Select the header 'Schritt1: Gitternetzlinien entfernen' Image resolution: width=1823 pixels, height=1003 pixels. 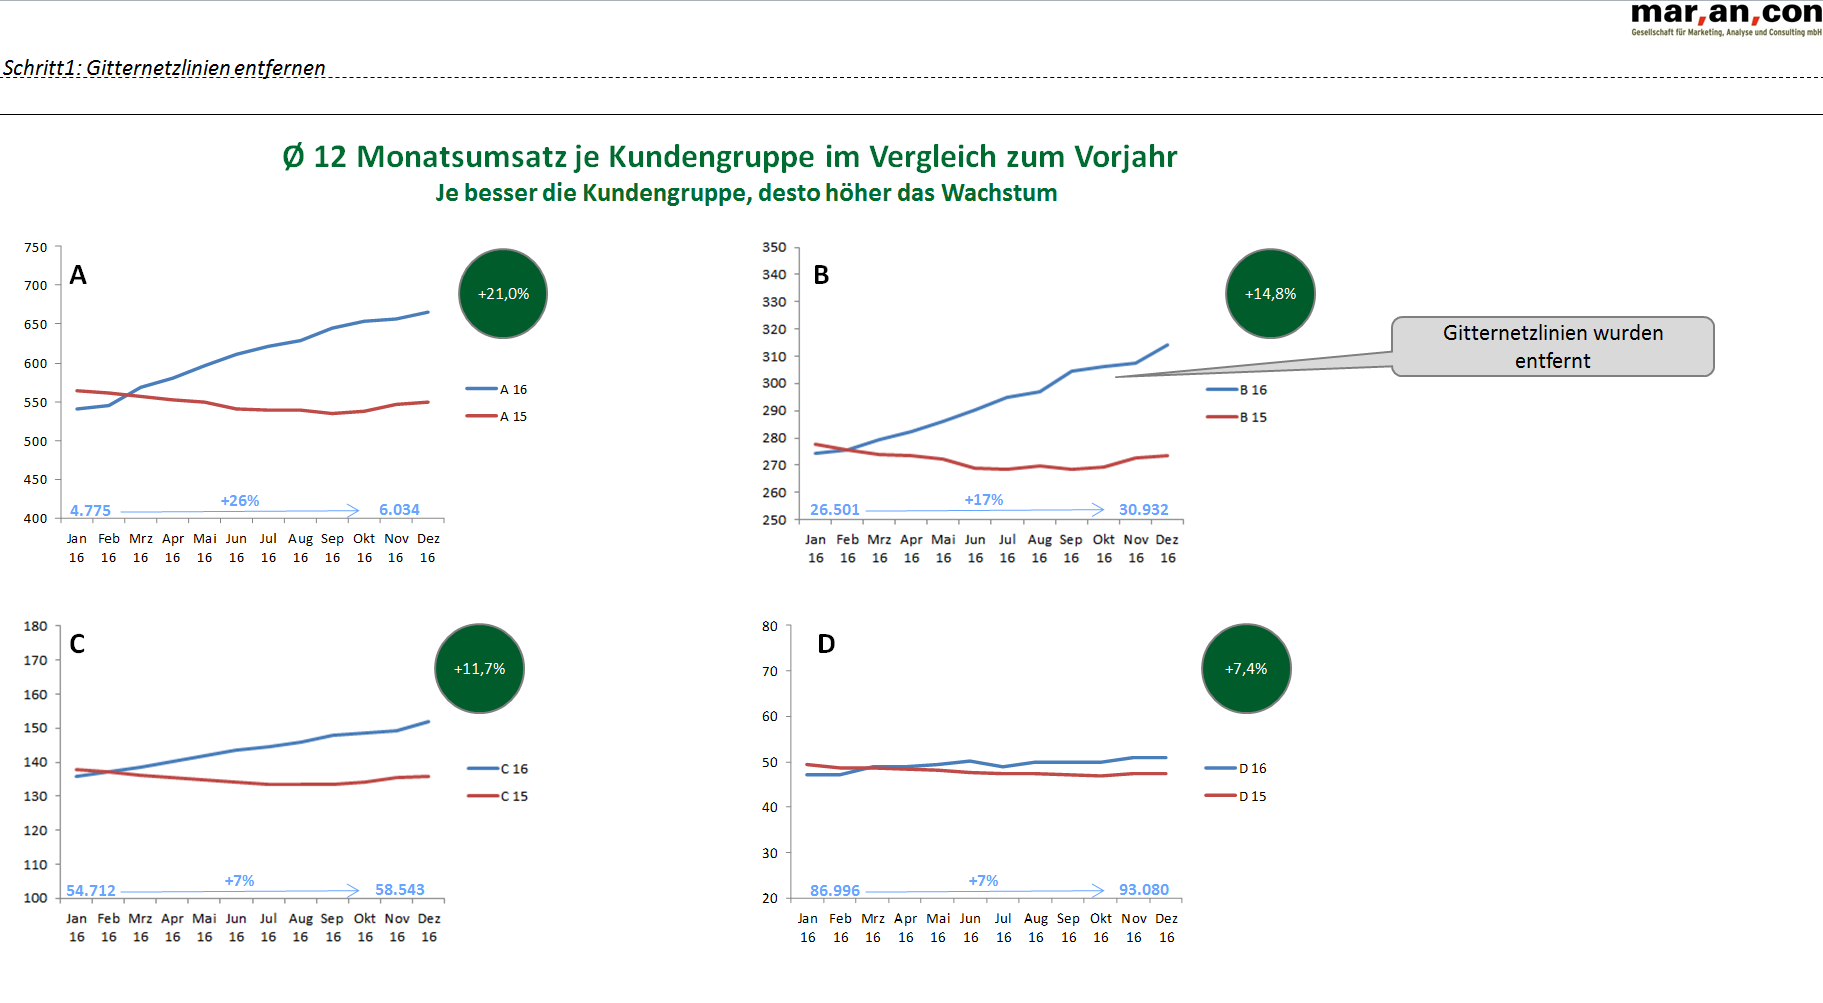[164, 68]
